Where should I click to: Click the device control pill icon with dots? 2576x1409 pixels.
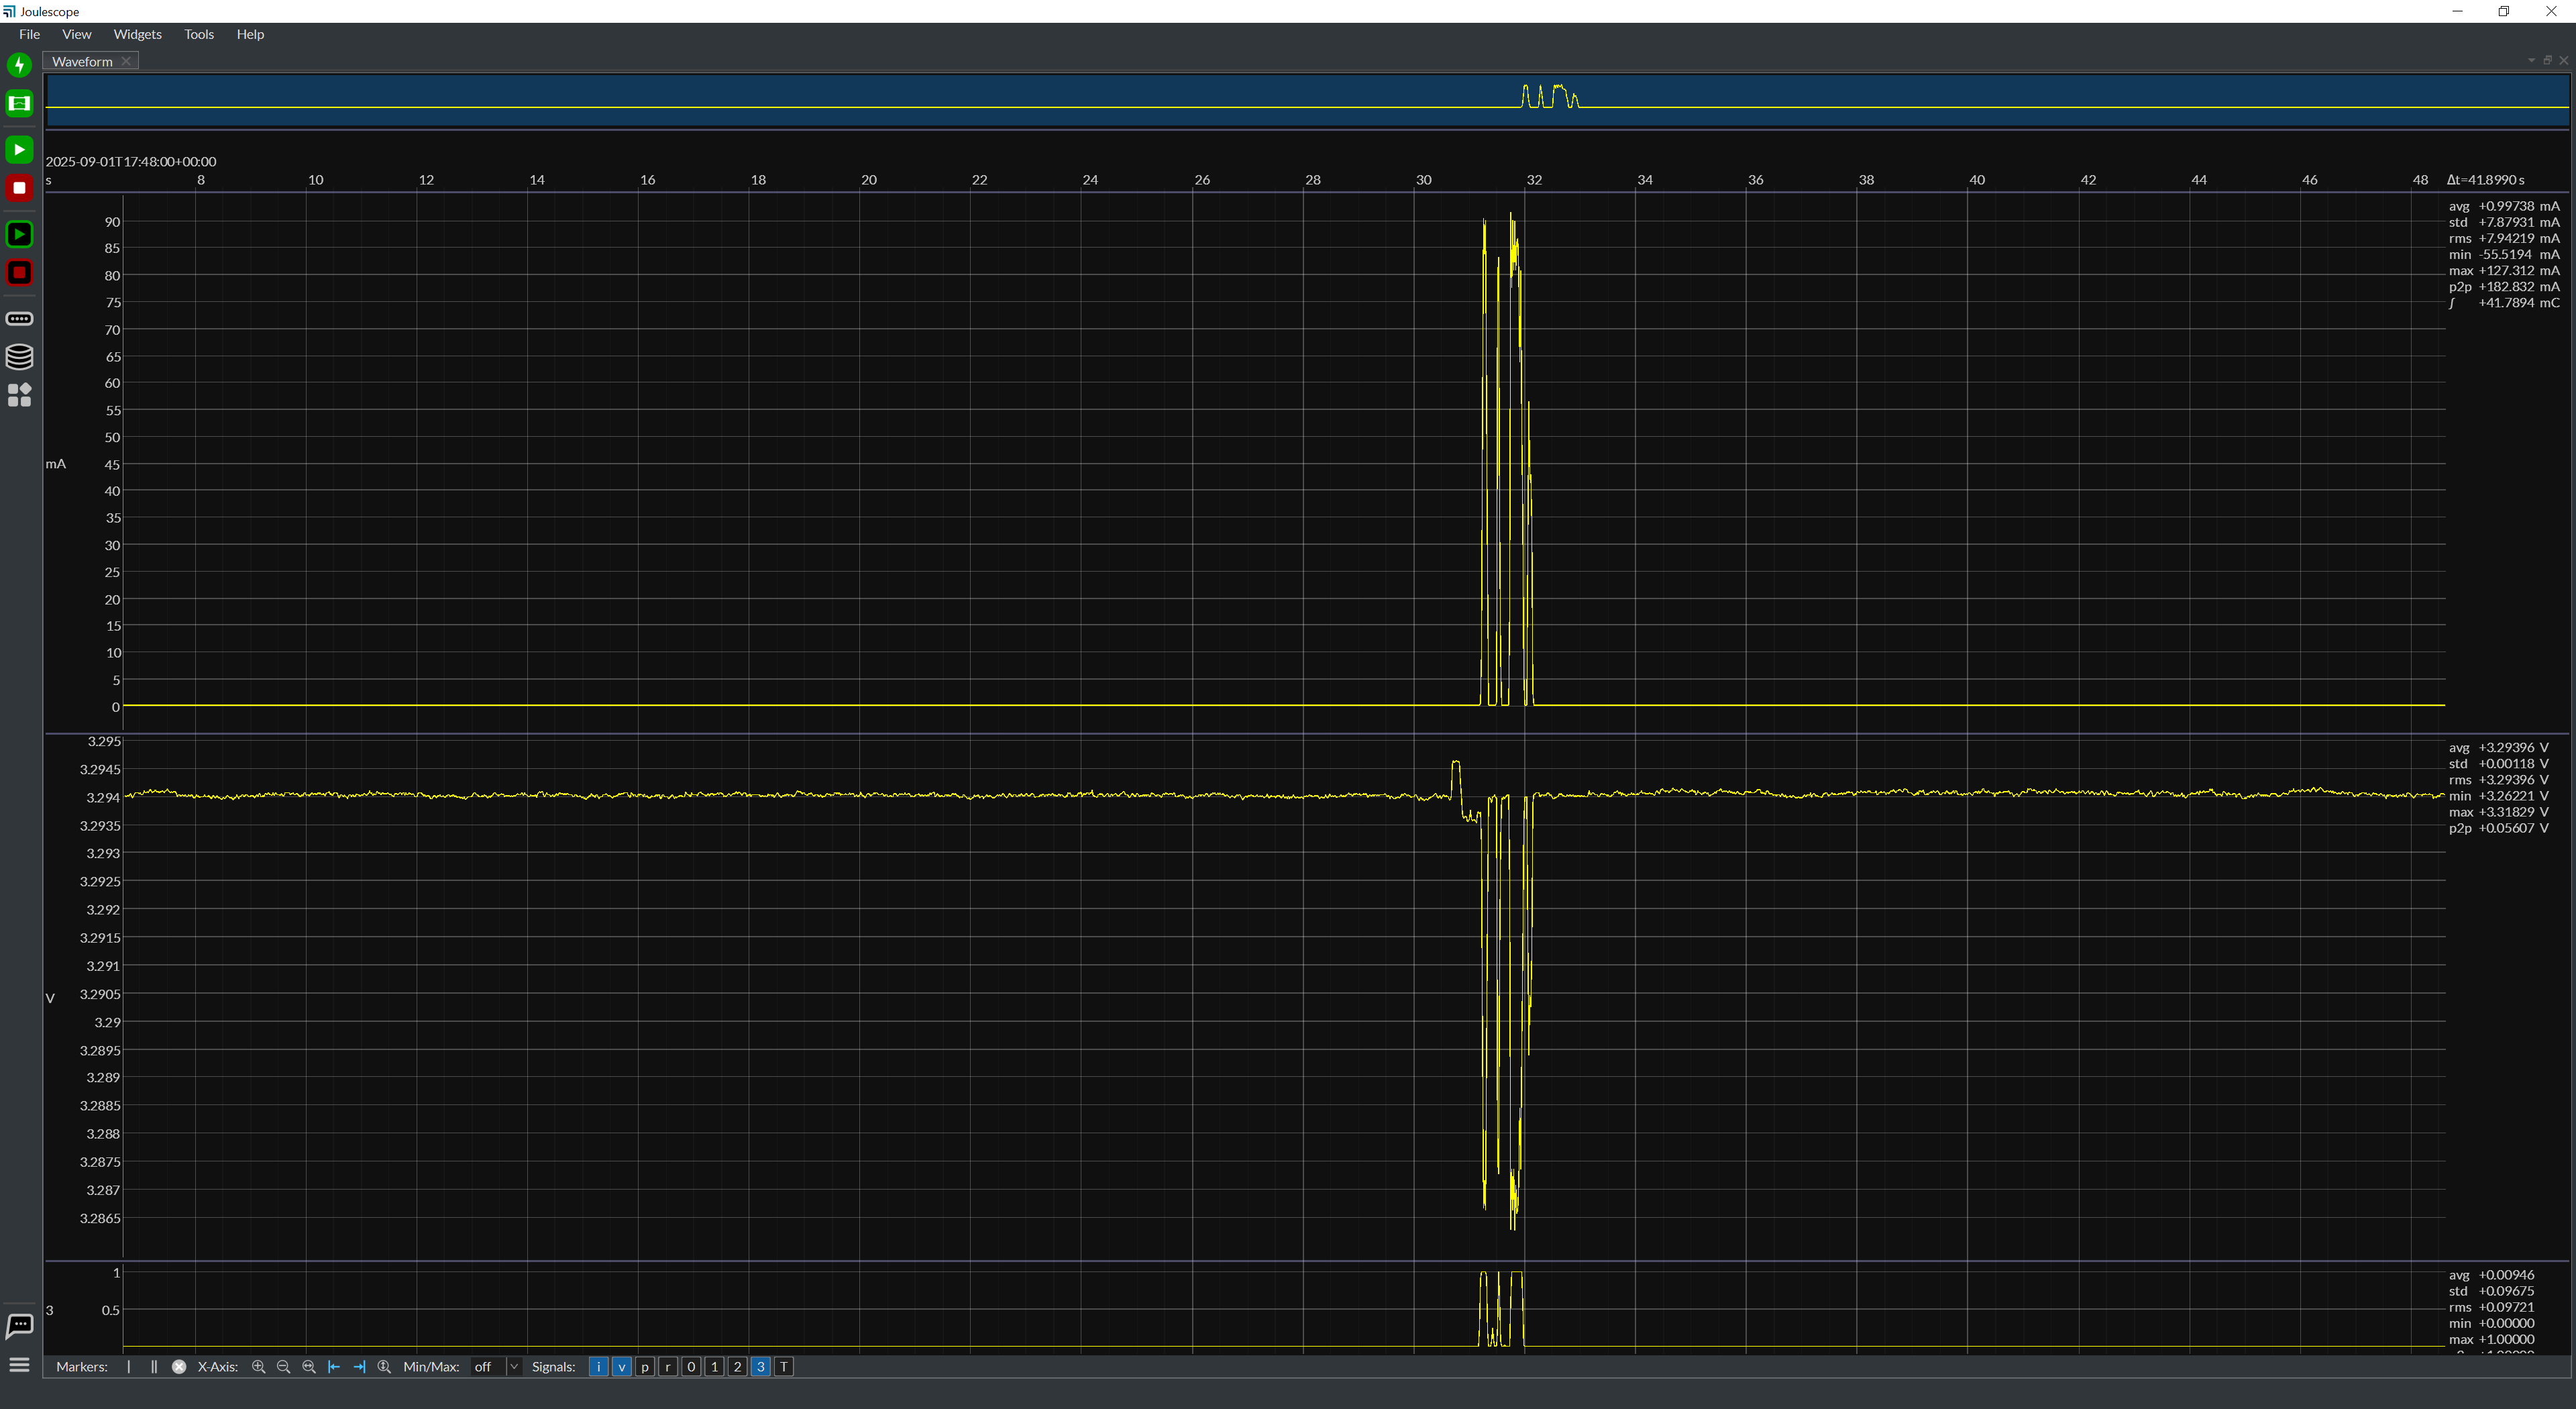tap(19, 319)
